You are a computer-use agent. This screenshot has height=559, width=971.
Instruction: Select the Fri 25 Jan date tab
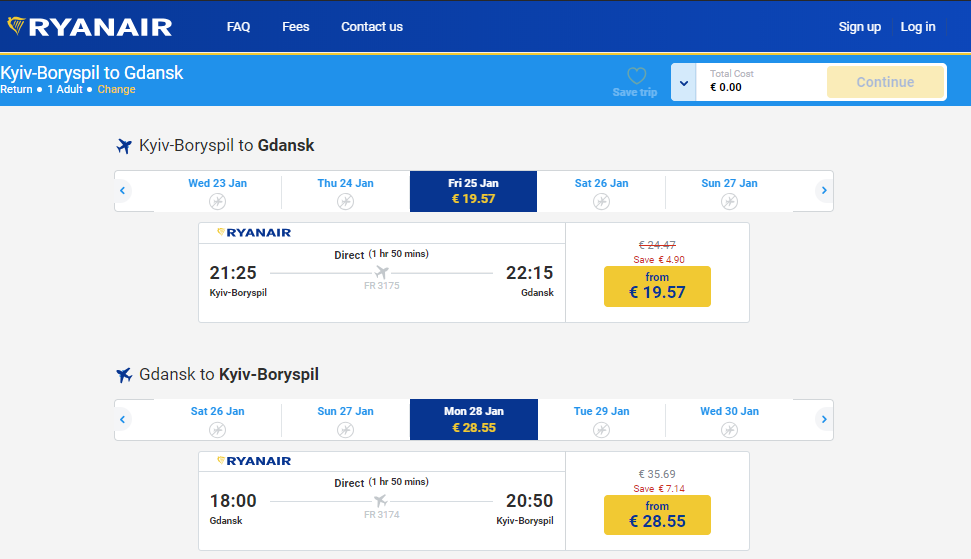tap(473, 191)
